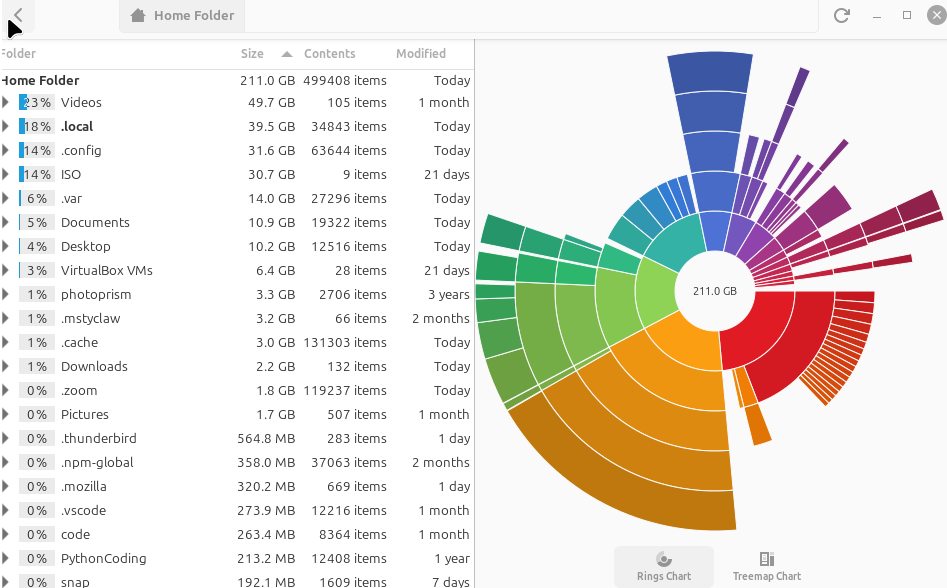Minimize the Disk Usage Analyzer window
947x588 pixels.
877,16
